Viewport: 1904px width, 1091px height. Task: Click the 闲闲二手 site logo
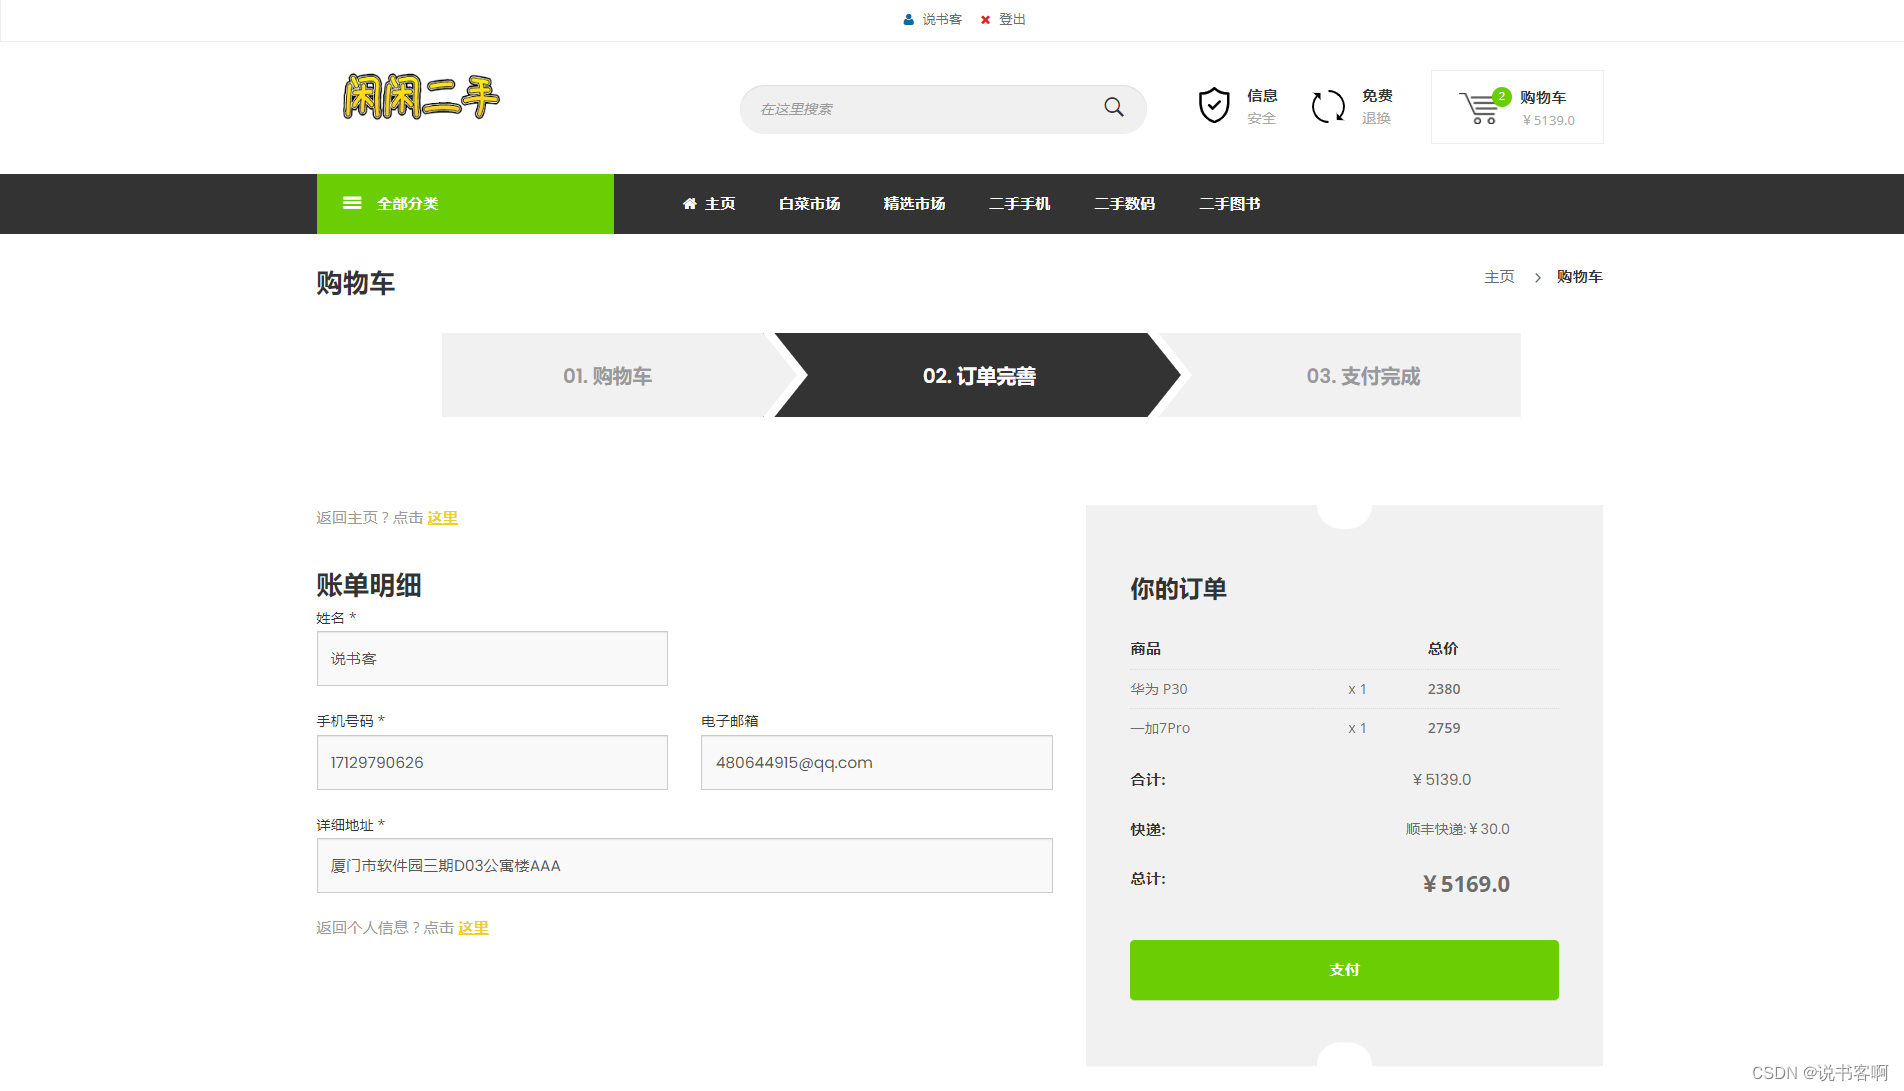point(421,97)
